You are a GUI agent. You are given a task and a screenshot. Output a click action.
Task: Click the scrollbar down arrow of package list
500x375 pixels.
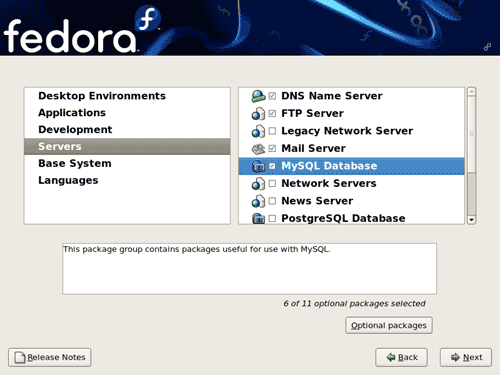471,220
